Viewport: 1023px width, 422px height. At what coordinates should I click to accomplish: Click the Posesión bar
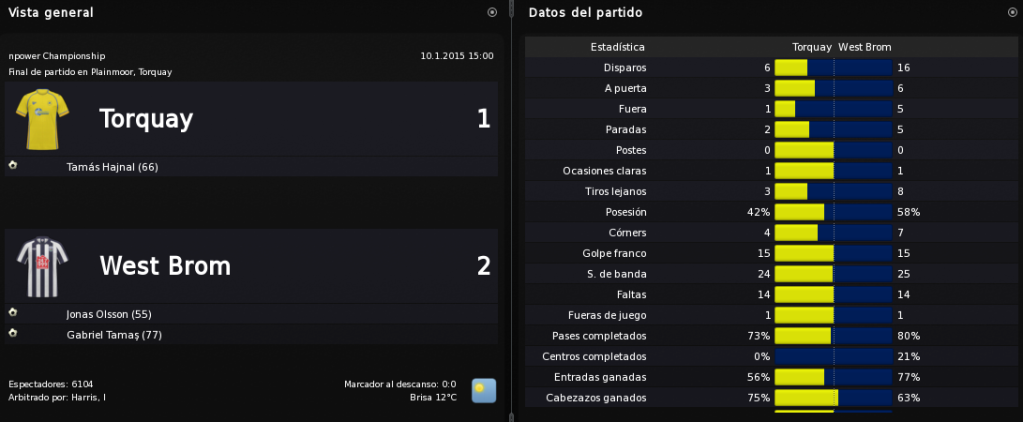pyautogui.click(x=833, y=212)
